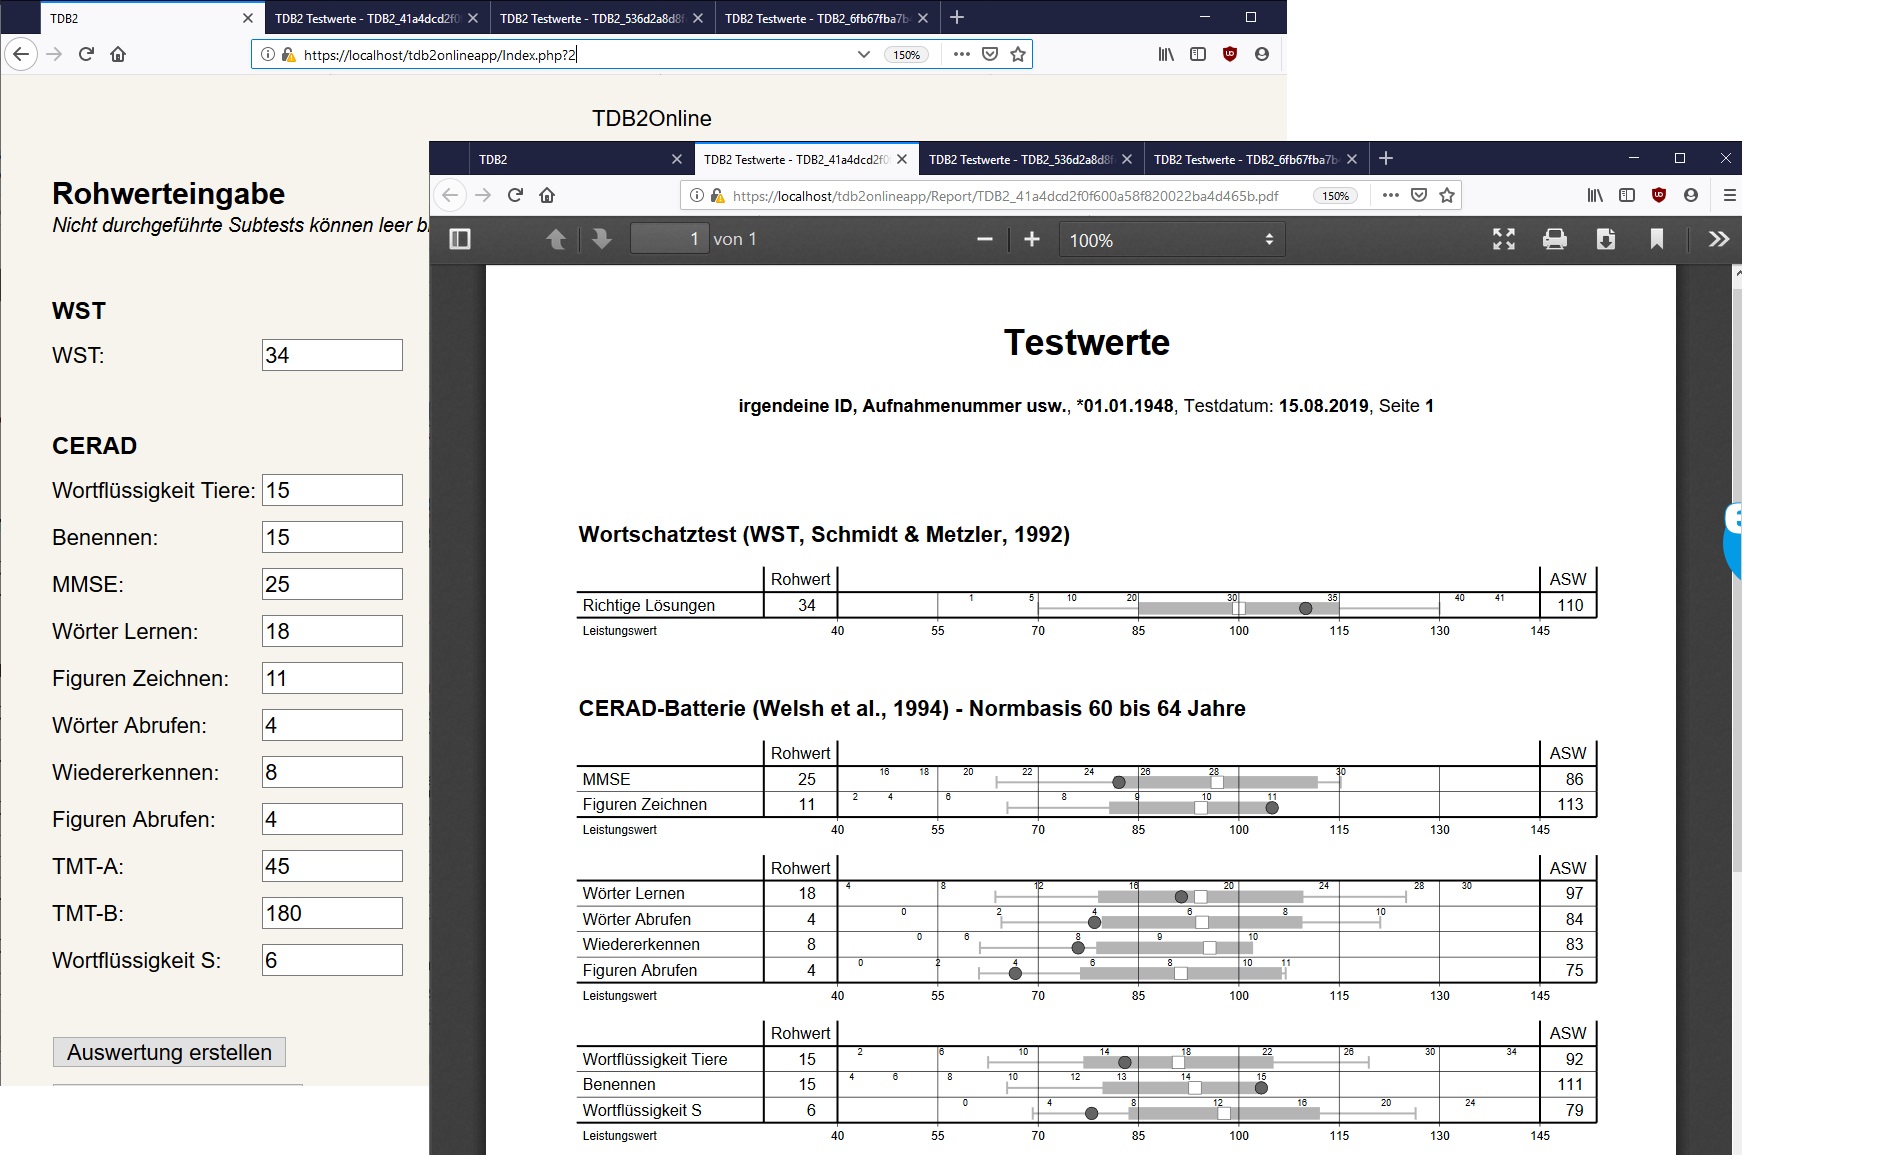Image resolution: width=1887 pixels, height=1155 pixels.
Task: Switch to the TDB2_6fb67fba7b tab
Action: click(1245, 159)
